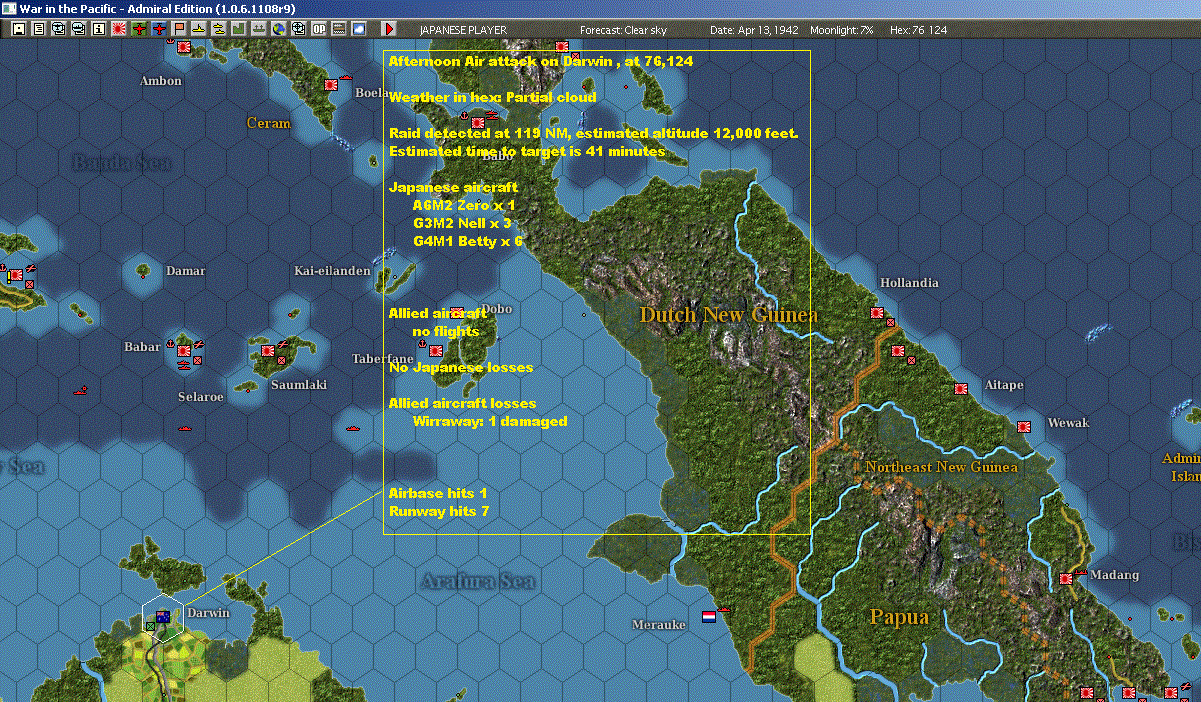Click the orange flag toolbar icon
This screenshot has width=1201, height=702.
(x=179, y=29)
